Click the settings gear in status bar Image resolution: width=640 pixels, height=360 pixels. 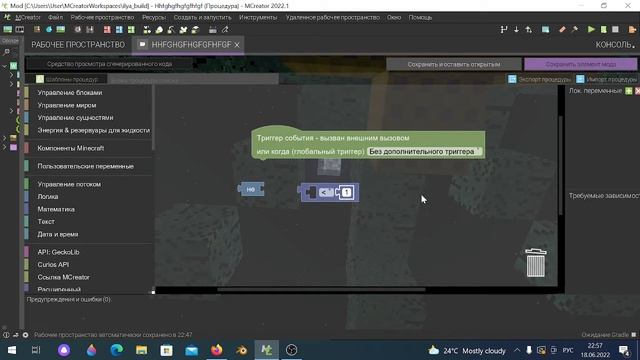[25, 335]
